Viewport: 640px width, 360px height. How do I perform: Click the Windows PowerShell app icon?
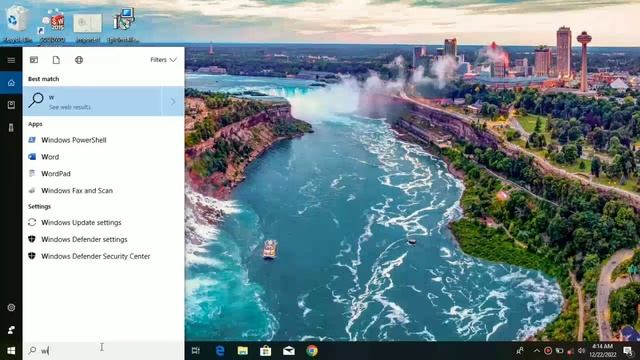pyautogui.click(x=32, y=140)
